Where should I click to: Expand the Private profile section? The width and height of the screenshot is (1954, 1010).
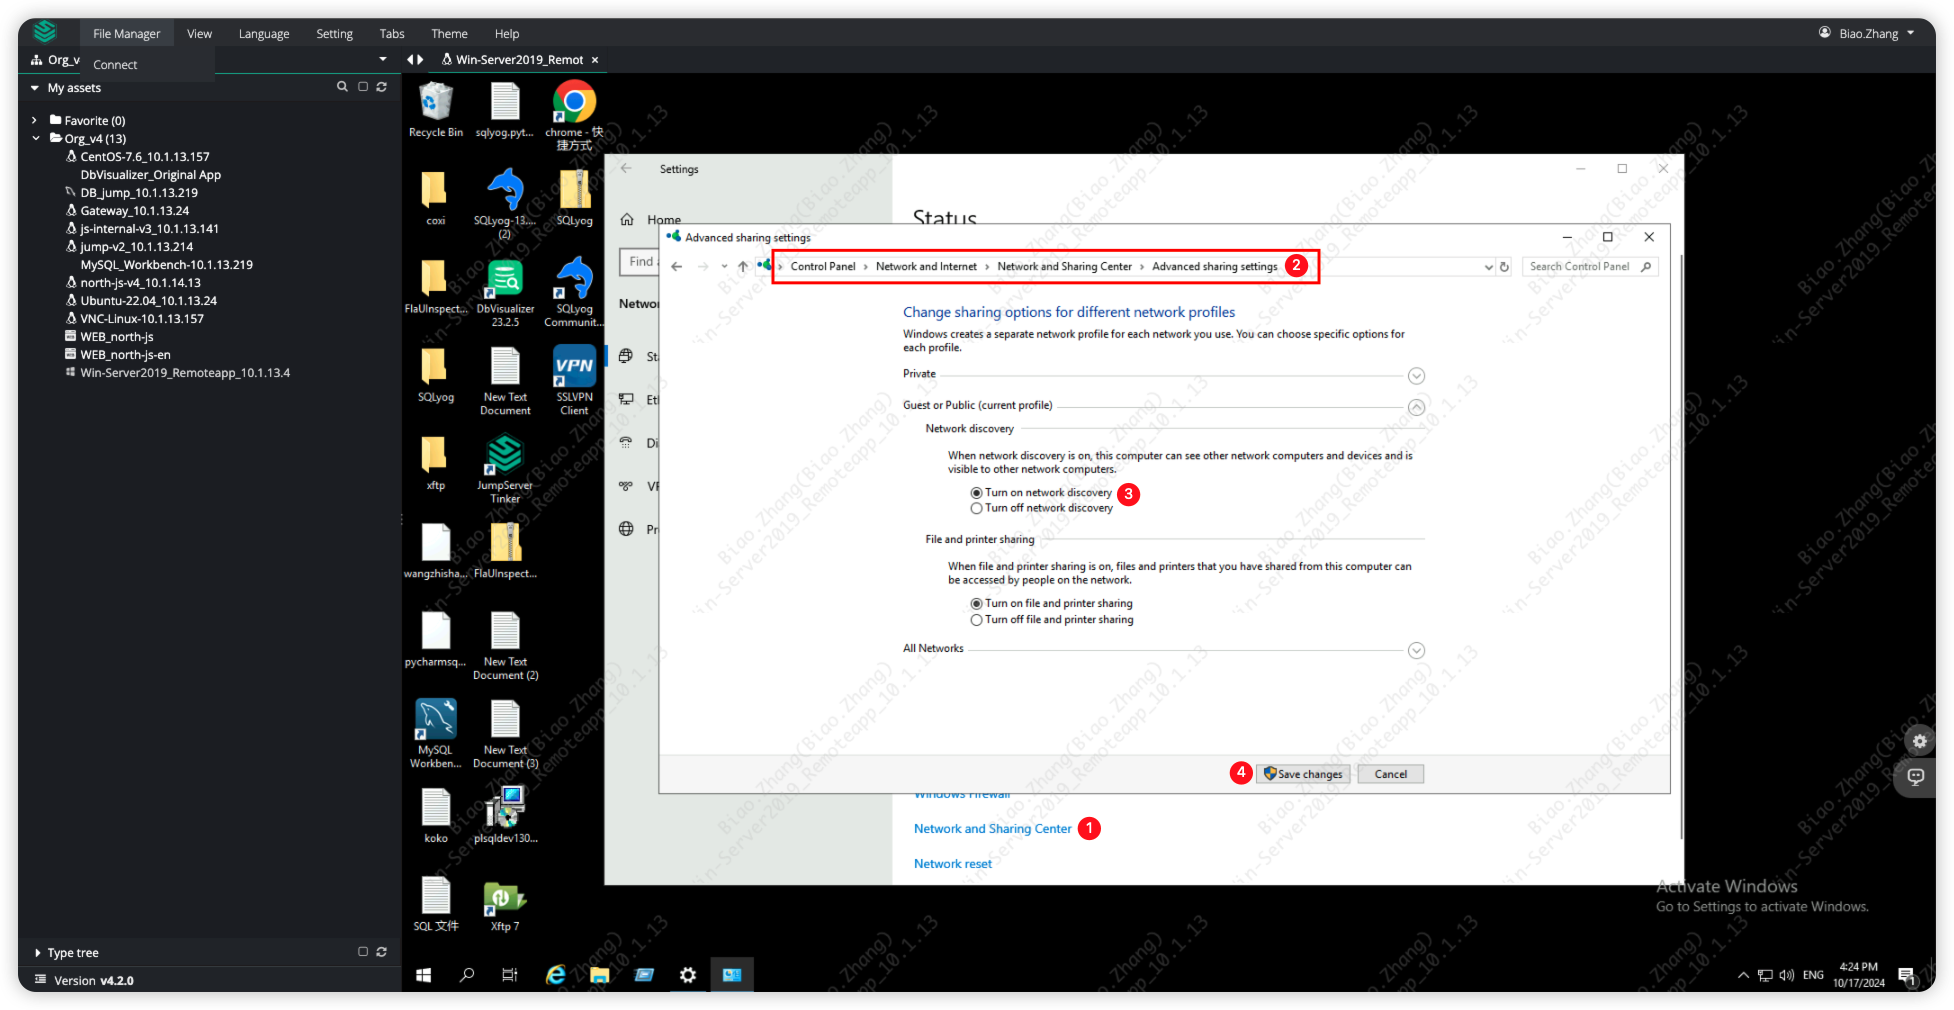[1416, 376]
